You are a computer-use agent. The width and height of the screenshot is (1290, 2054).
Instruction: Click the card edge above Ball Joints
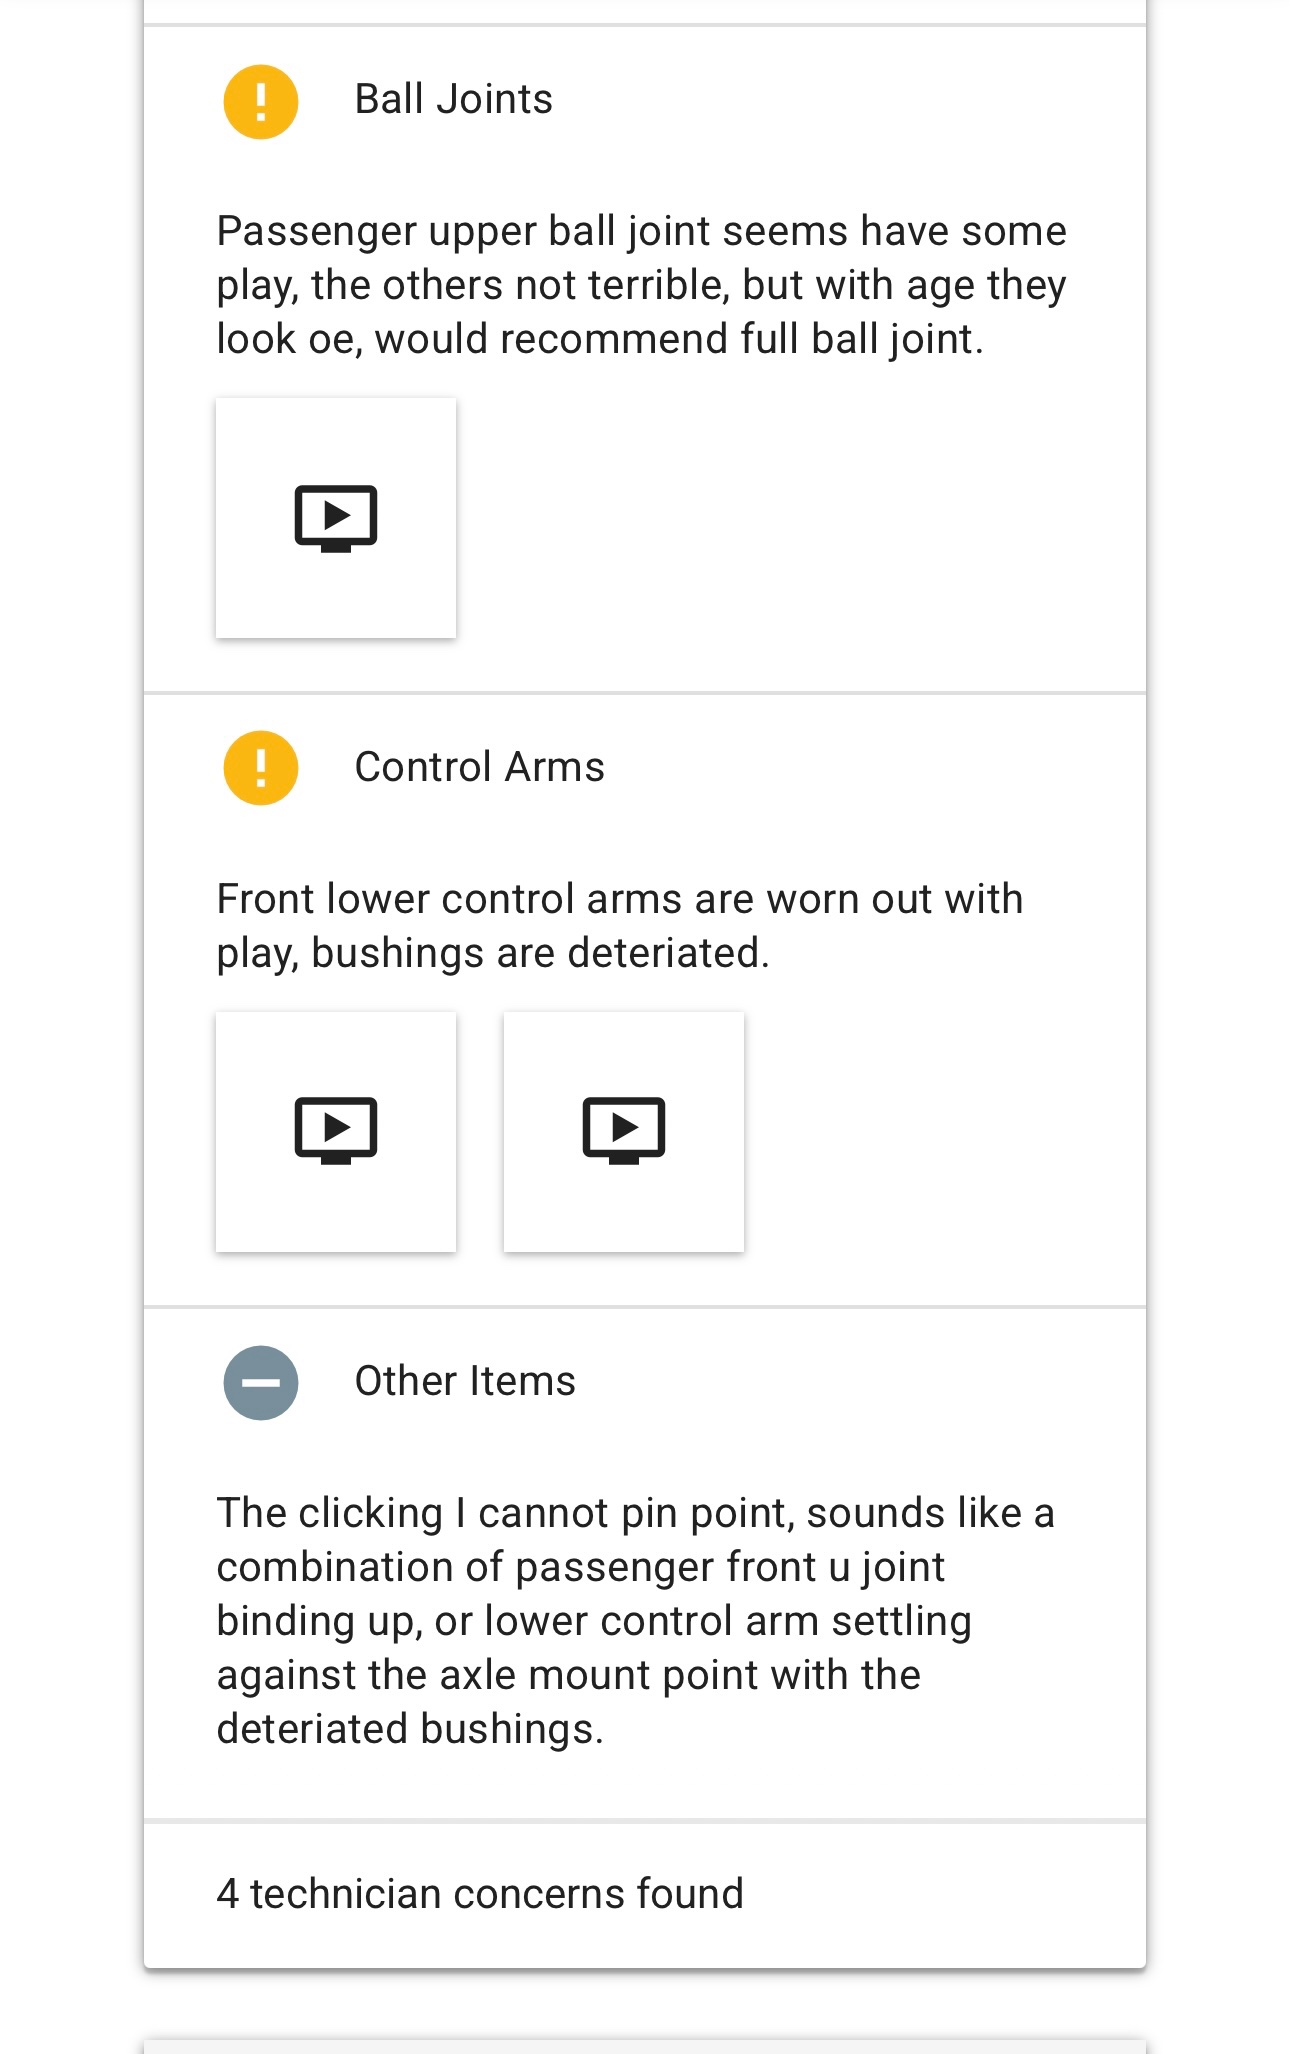tap(645, 11)
